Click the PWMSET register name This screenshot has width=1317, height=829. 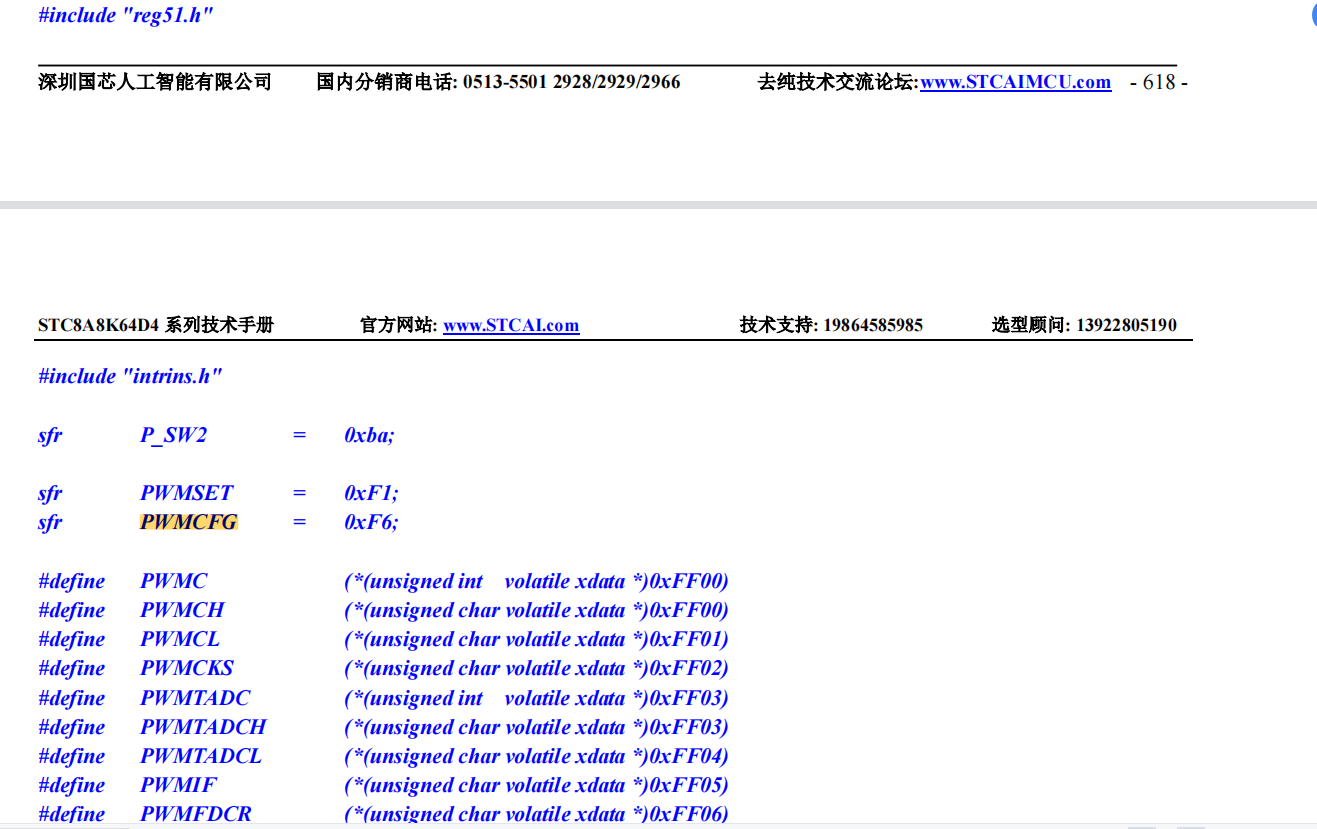[186, 493]
